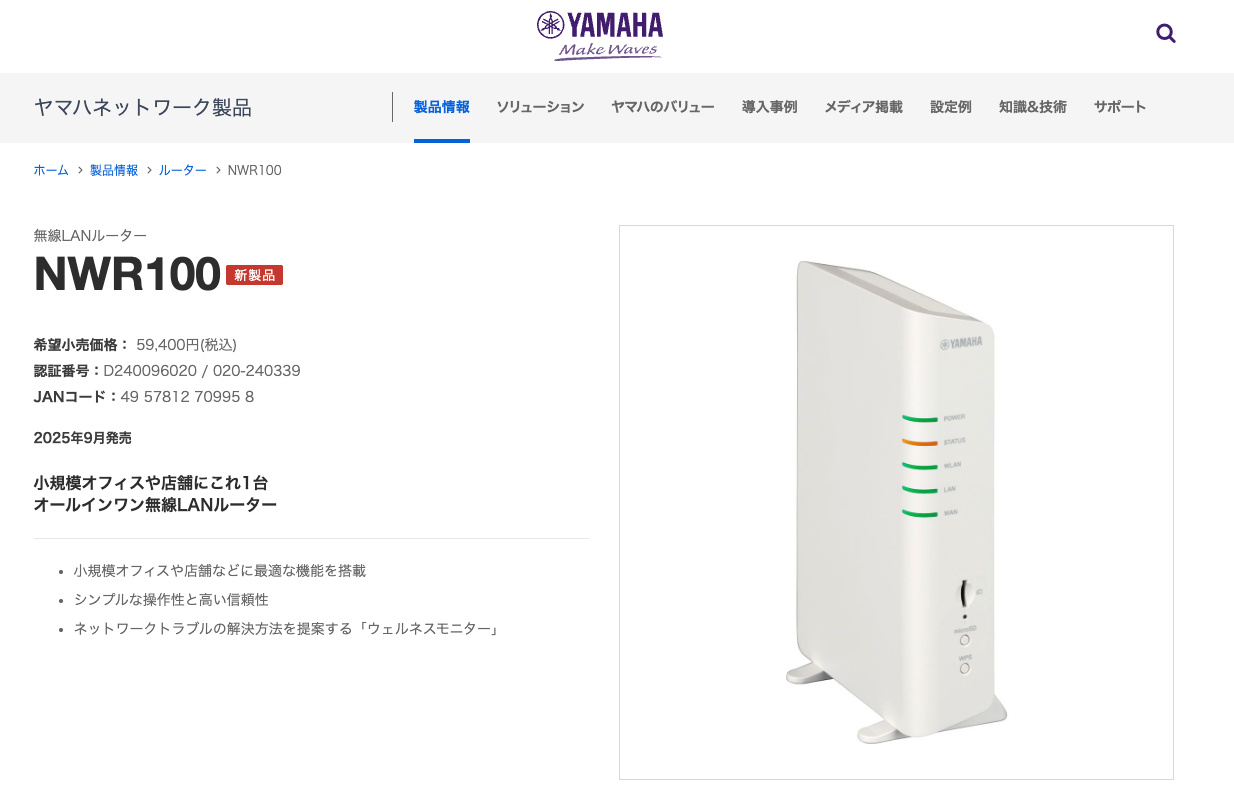The width and height of the screenshot is (1234, 792).
Task: Click the NWR100 product heading
Action: click(127, 274)
